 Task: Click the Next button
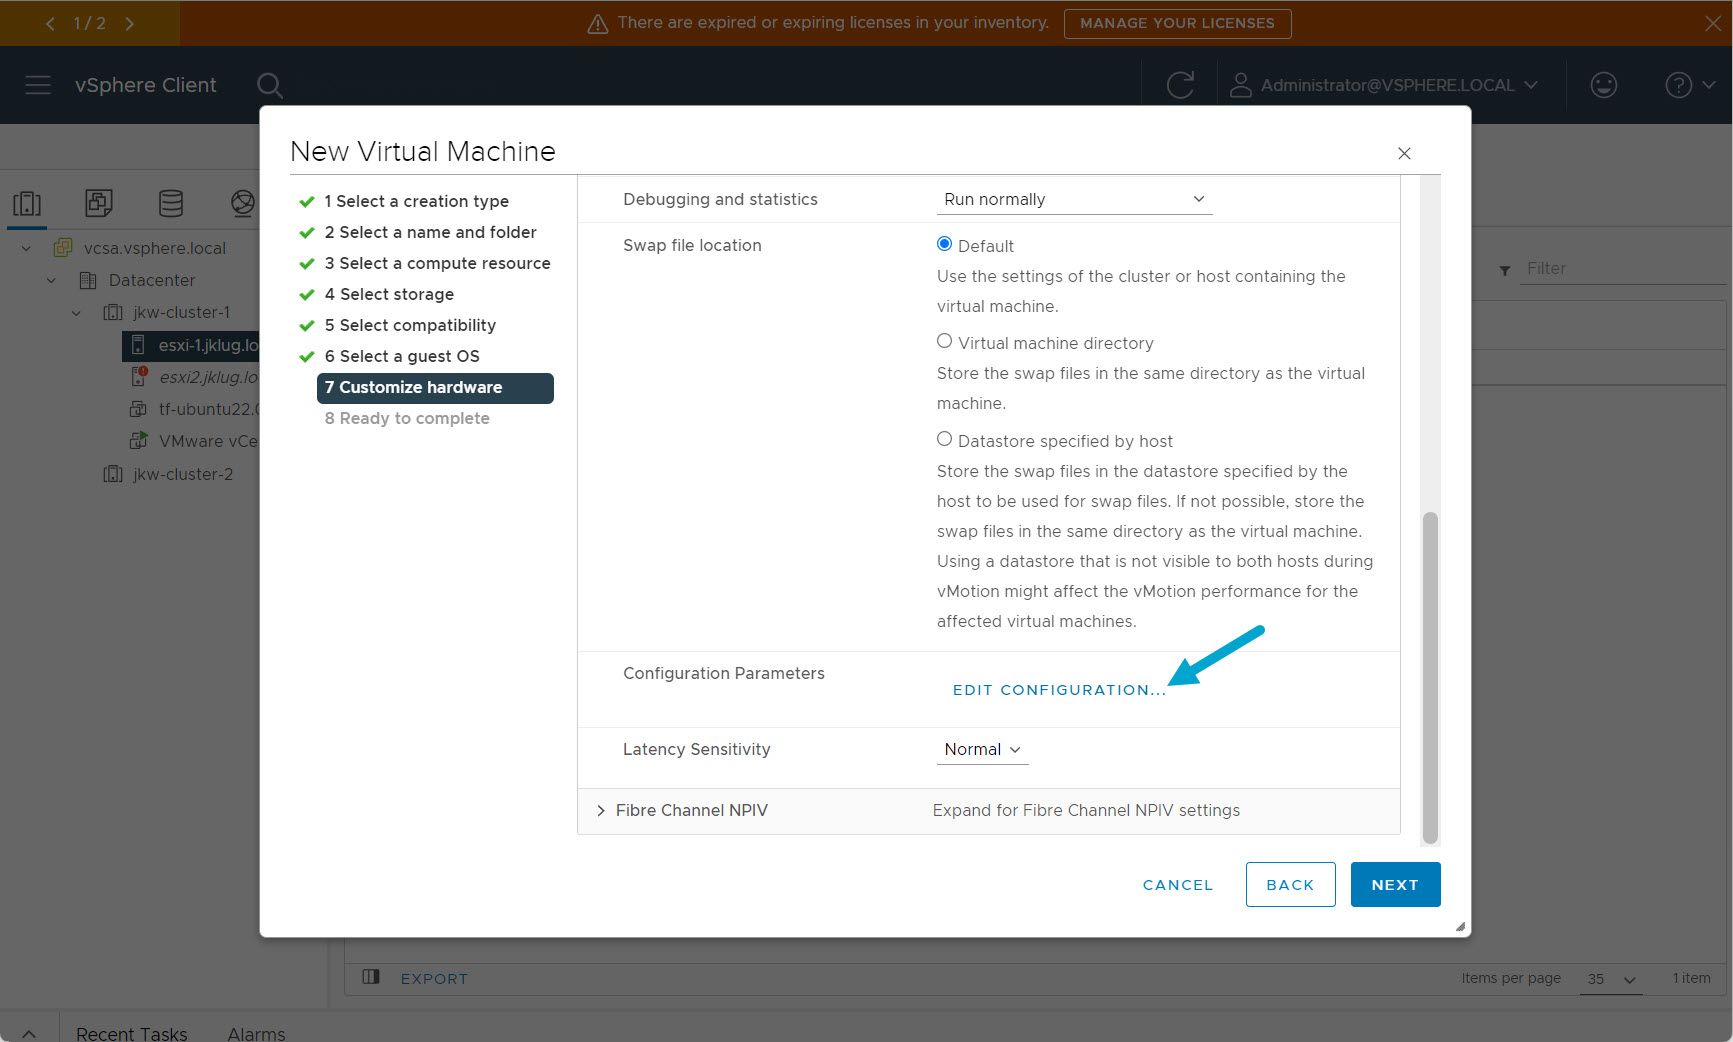click(x=1394, y=885)
